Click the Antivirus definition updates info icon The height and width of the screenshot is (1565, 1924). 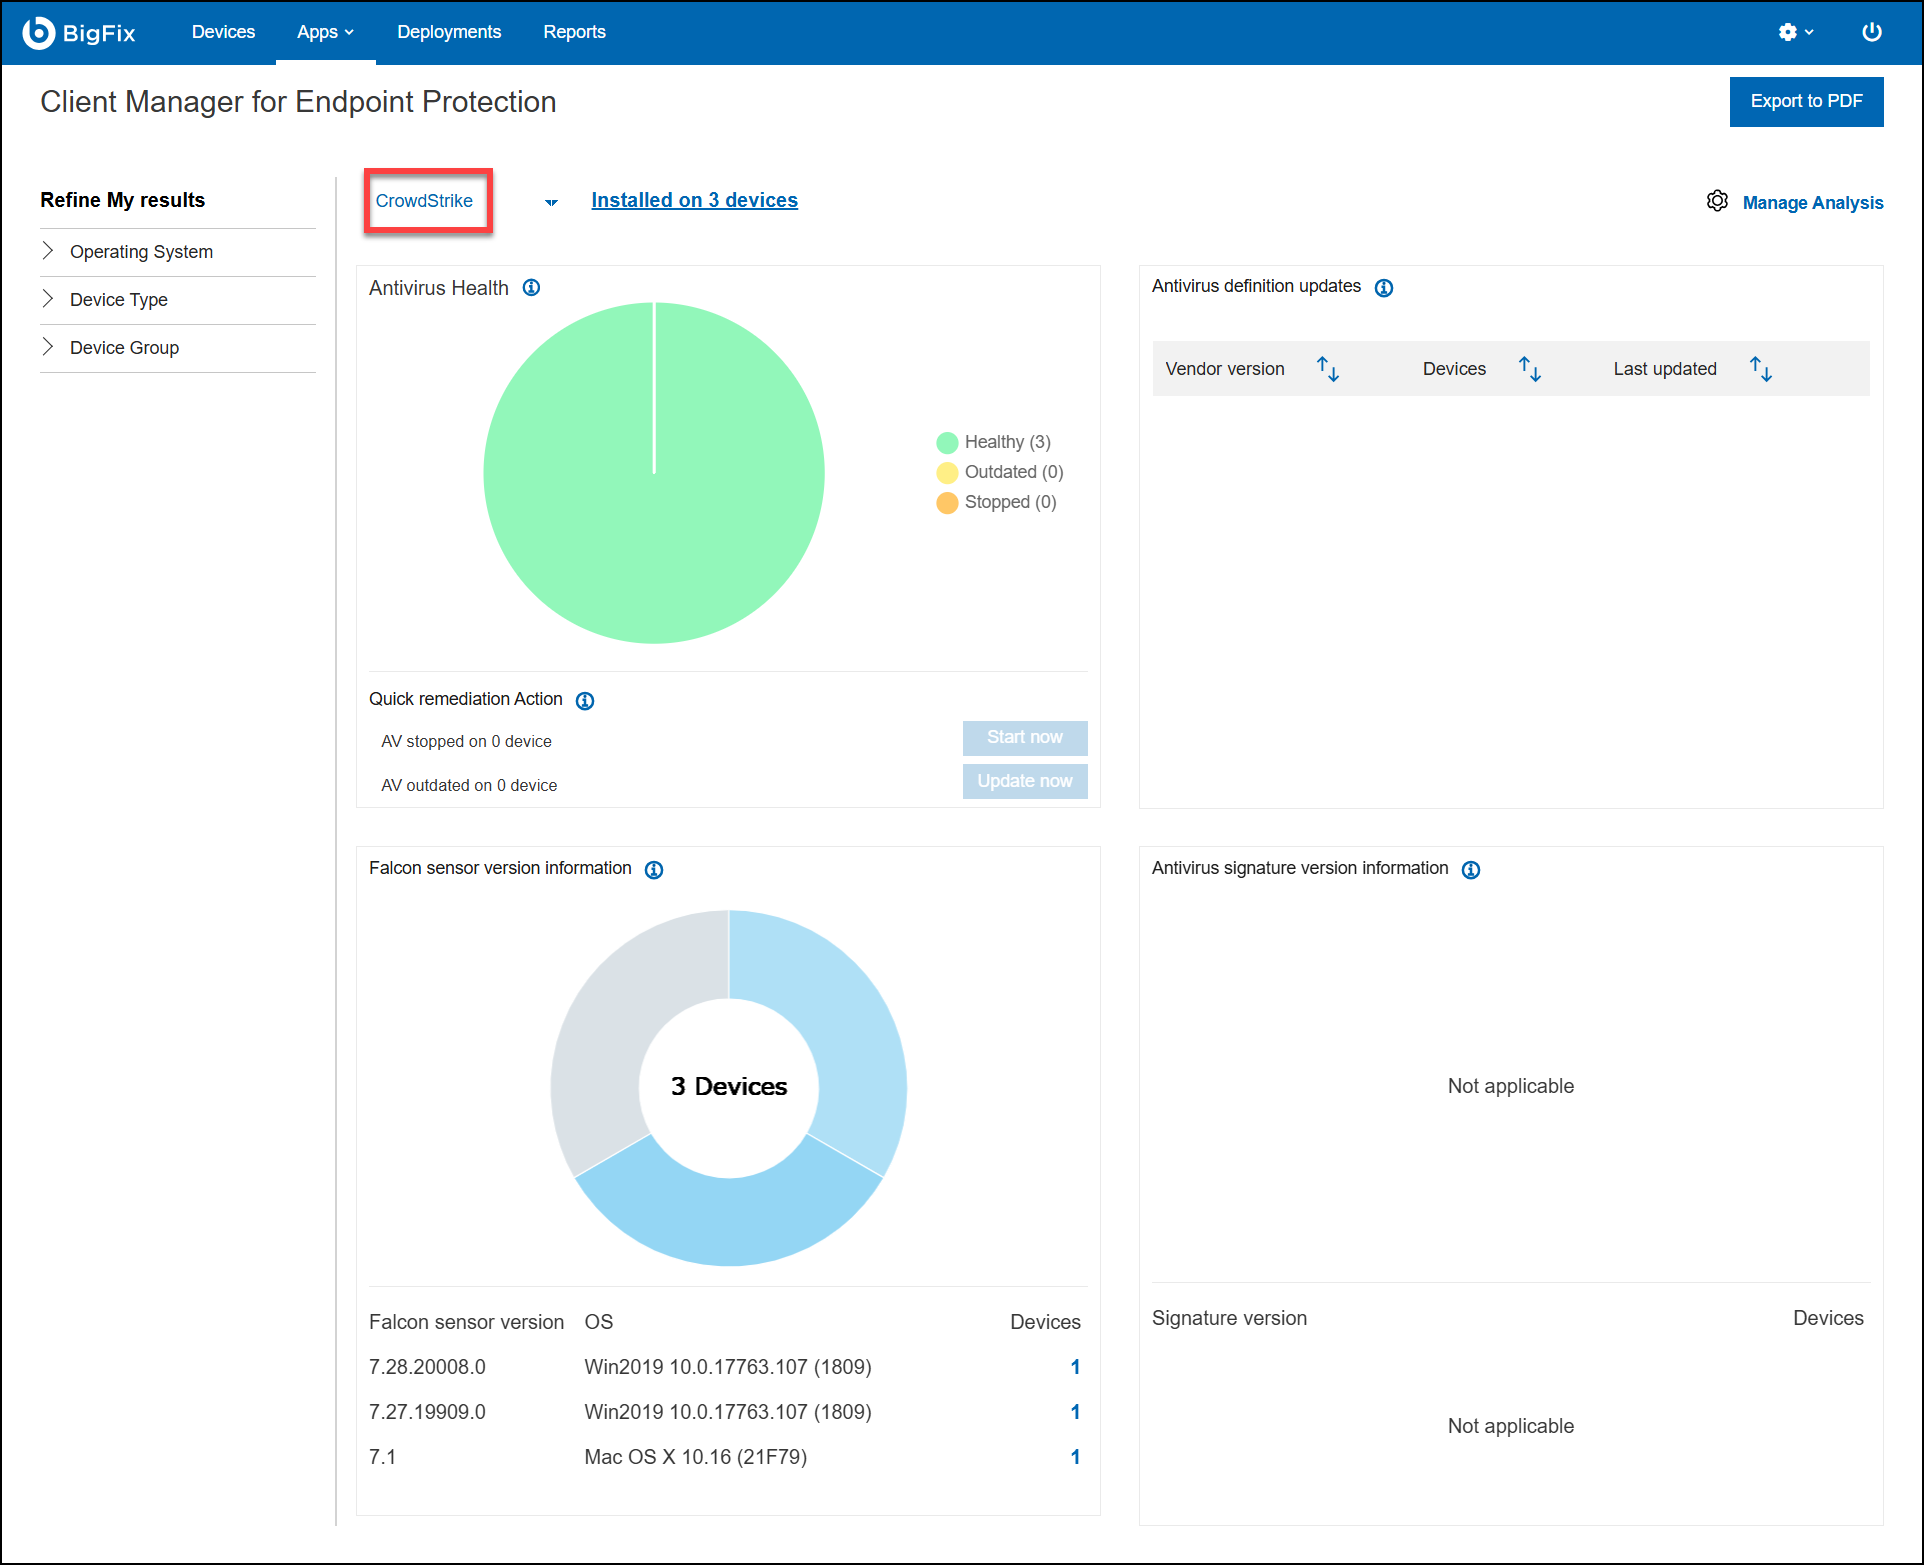(1384, 288)
